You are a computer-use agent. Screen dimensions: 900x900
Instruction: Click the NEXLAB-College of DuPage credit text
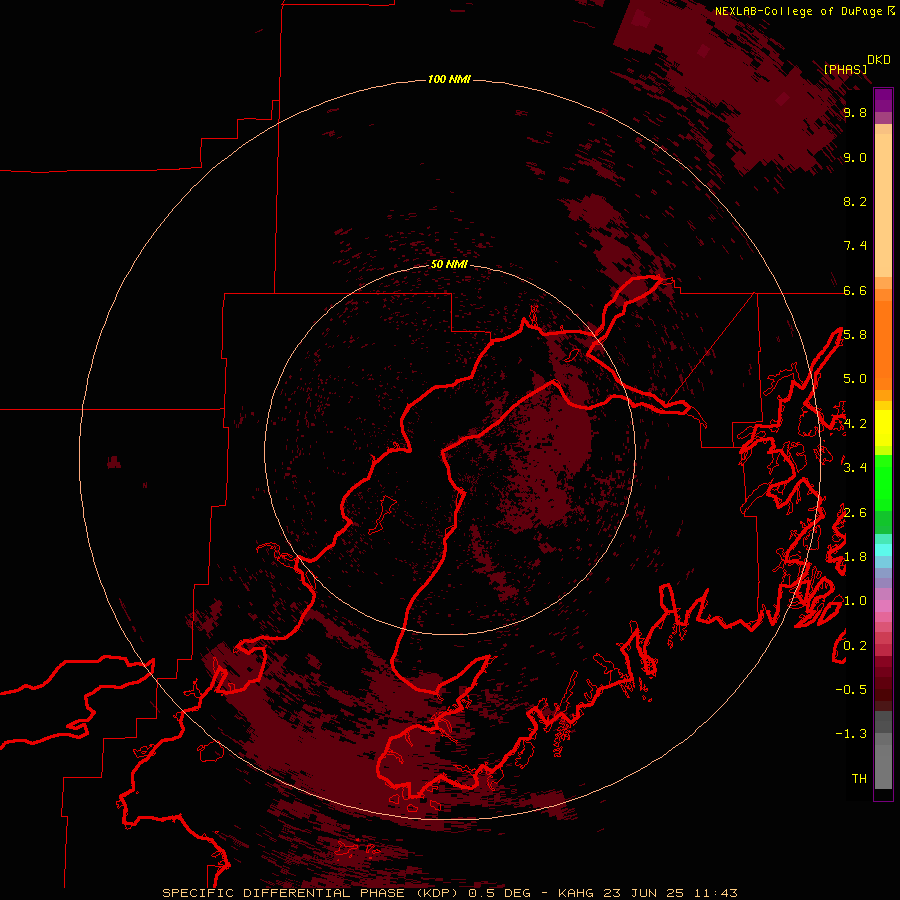point(798,11)
